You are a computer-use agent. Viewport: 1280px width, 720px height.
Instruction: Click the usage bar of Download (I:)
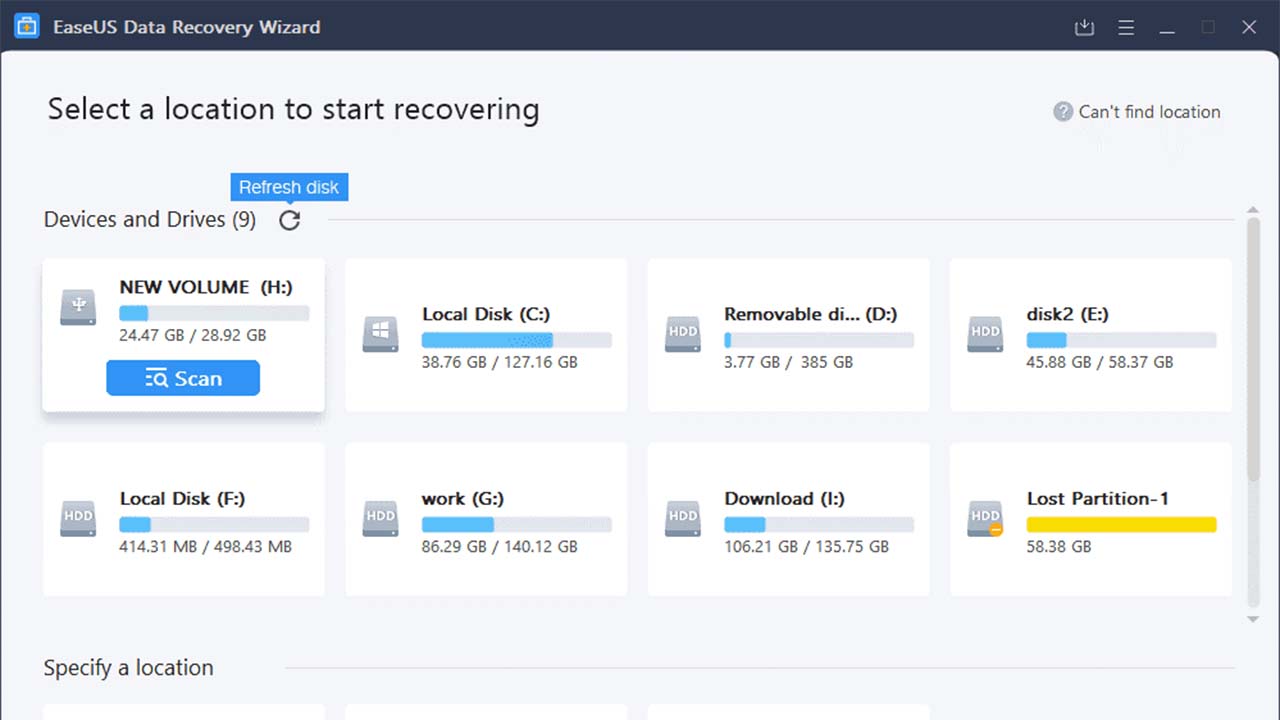coord(819,525)
